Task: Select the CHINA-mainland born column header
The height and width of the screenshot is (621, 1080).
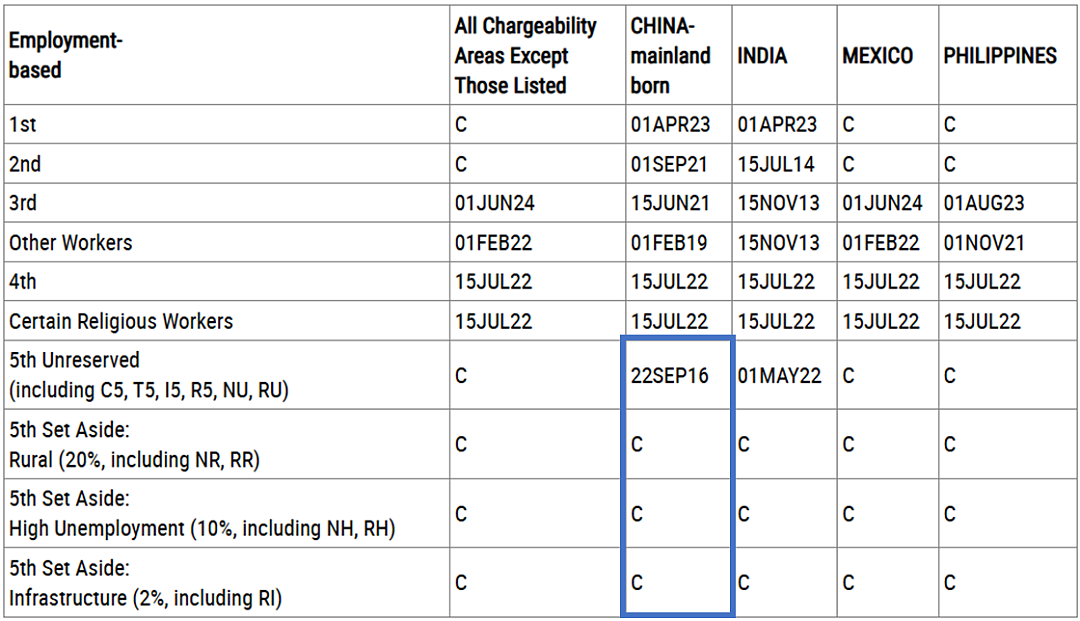Action: (670, 56)
